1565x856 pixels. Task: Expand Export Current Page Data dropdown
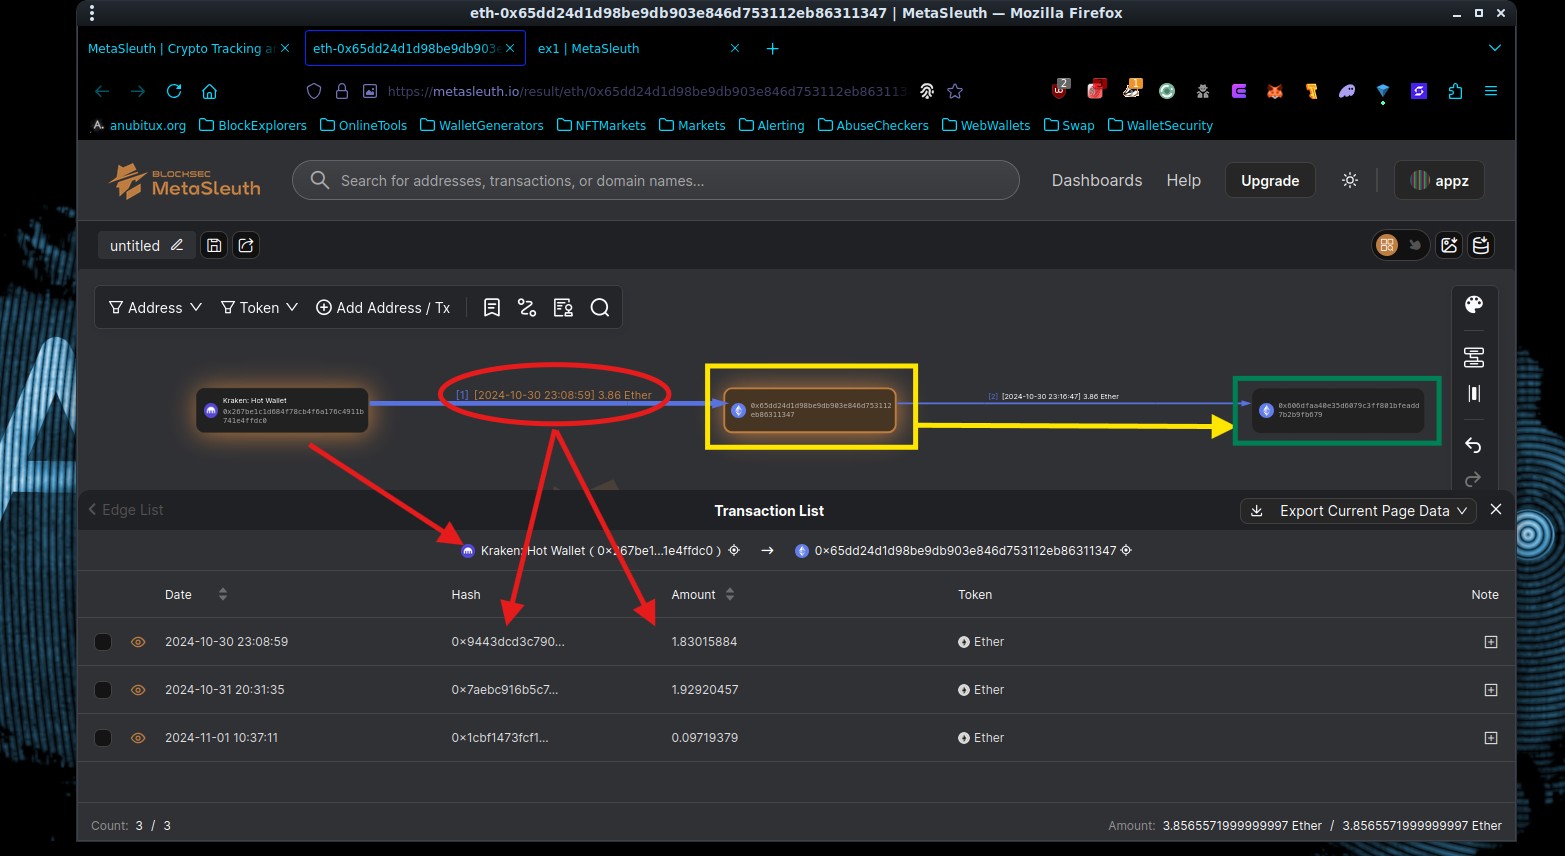(1358, 510)
